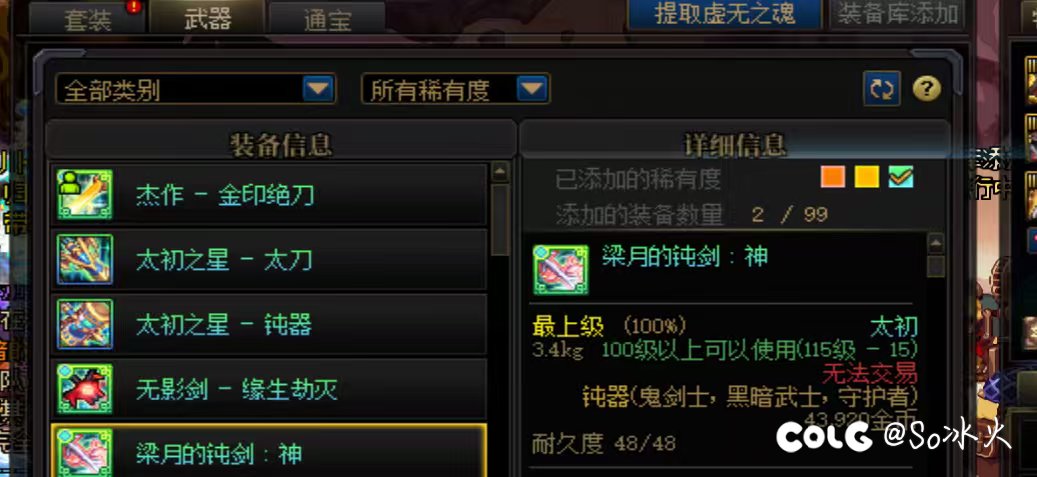The width and height of the screenshot is (1037, 477).
Task: Switch to the 通宝 tab
Action: [x=327, y=19]
